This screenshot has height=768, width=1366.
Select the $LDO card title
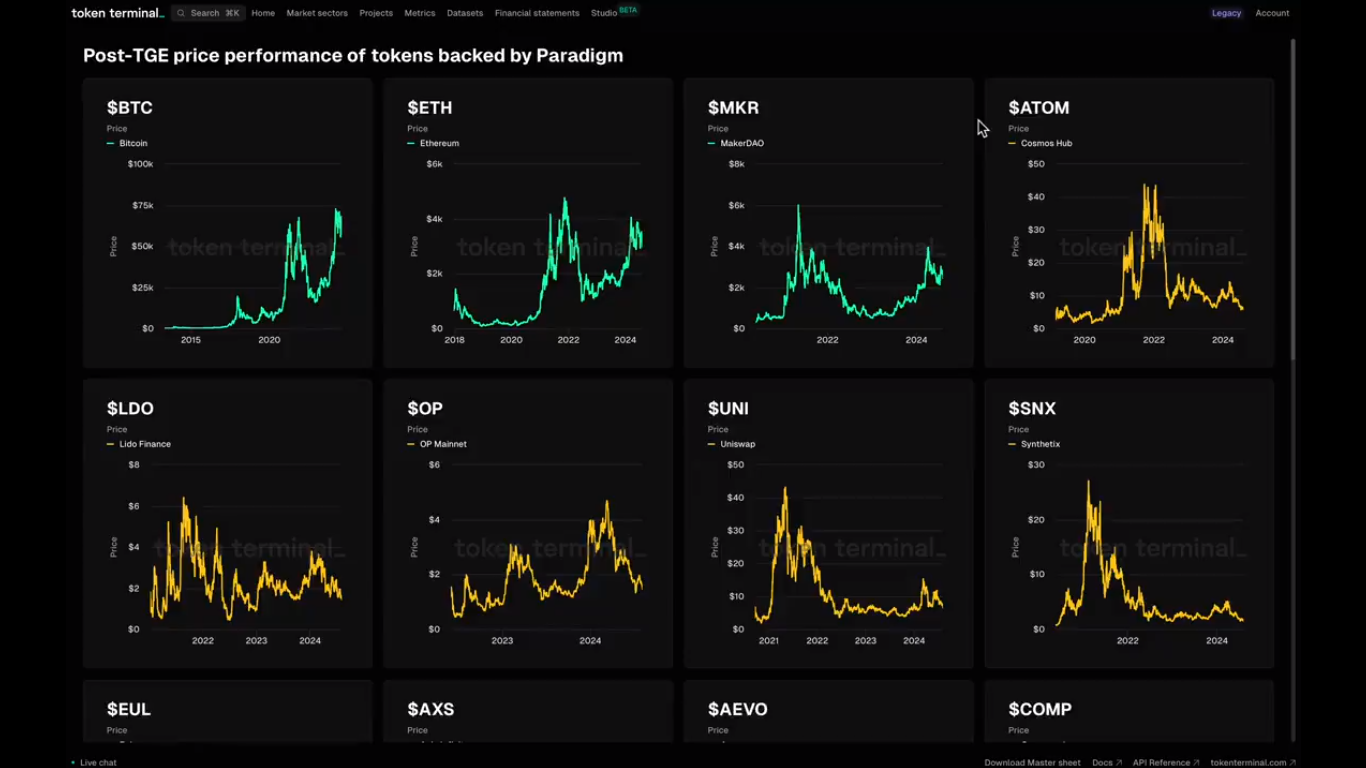tap(130, 409)
